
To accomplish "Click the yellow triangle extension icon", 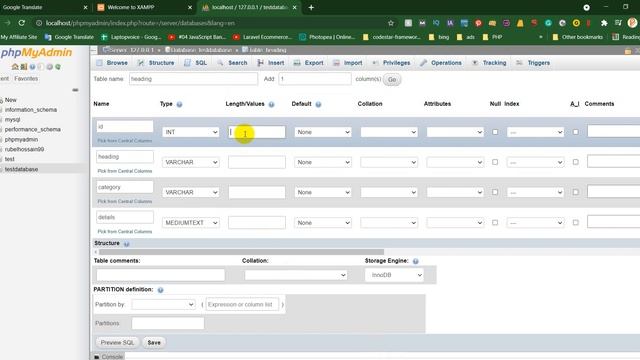I will coord(520,23).
